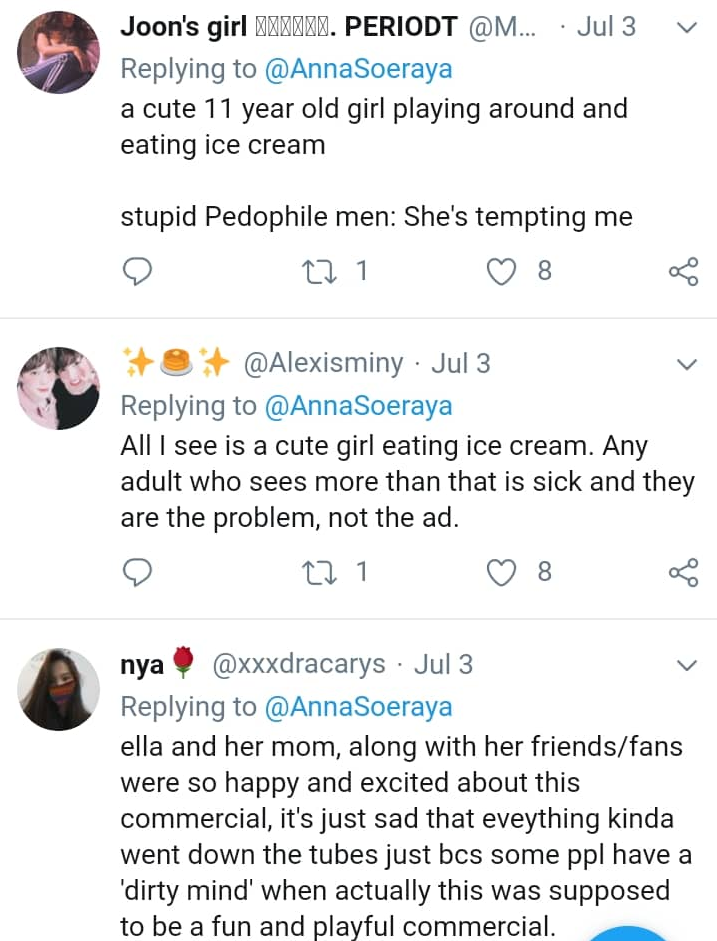Image resolution: width=717 pixels, height=941 pixels.
Task: Reply to Alexisminy's ice cream tweet
Action: 137,572
